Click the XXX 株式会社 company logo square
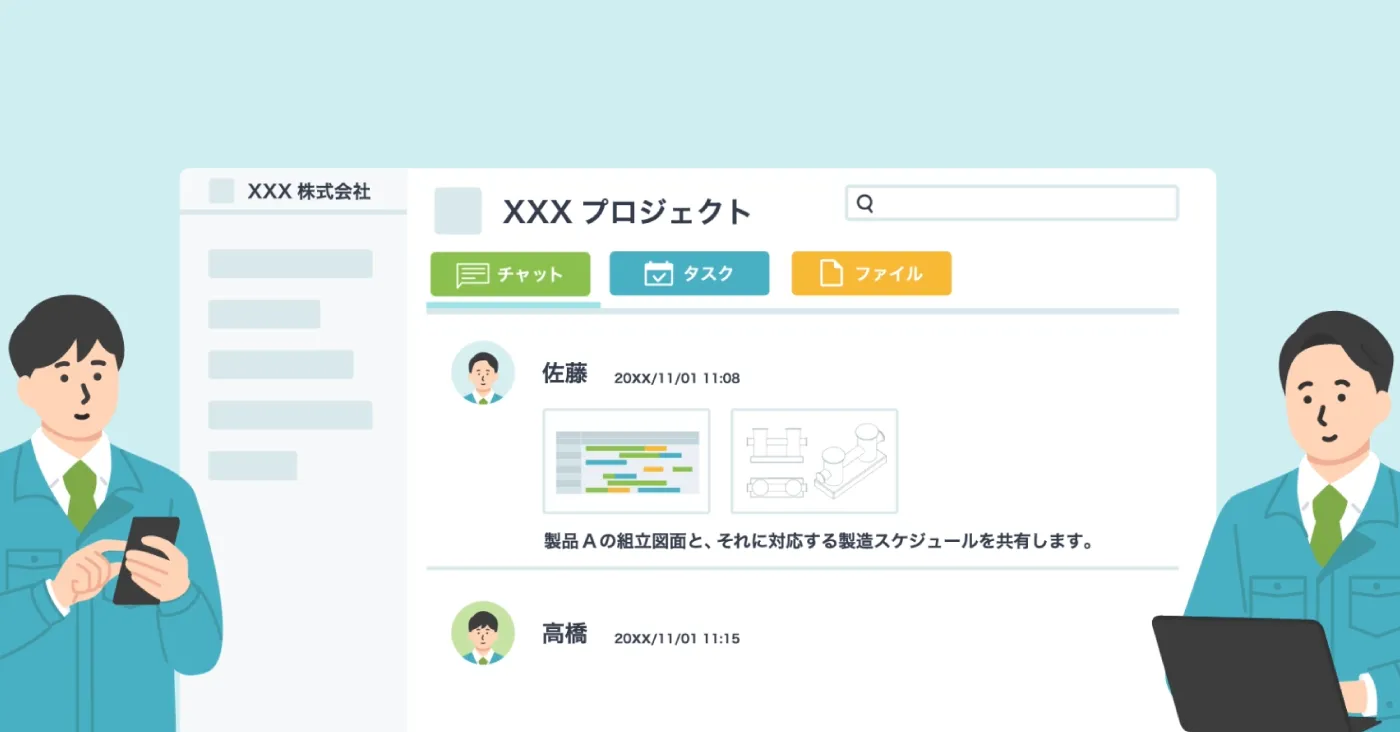Screen dimensions: 1400x732 pos(221,190)
